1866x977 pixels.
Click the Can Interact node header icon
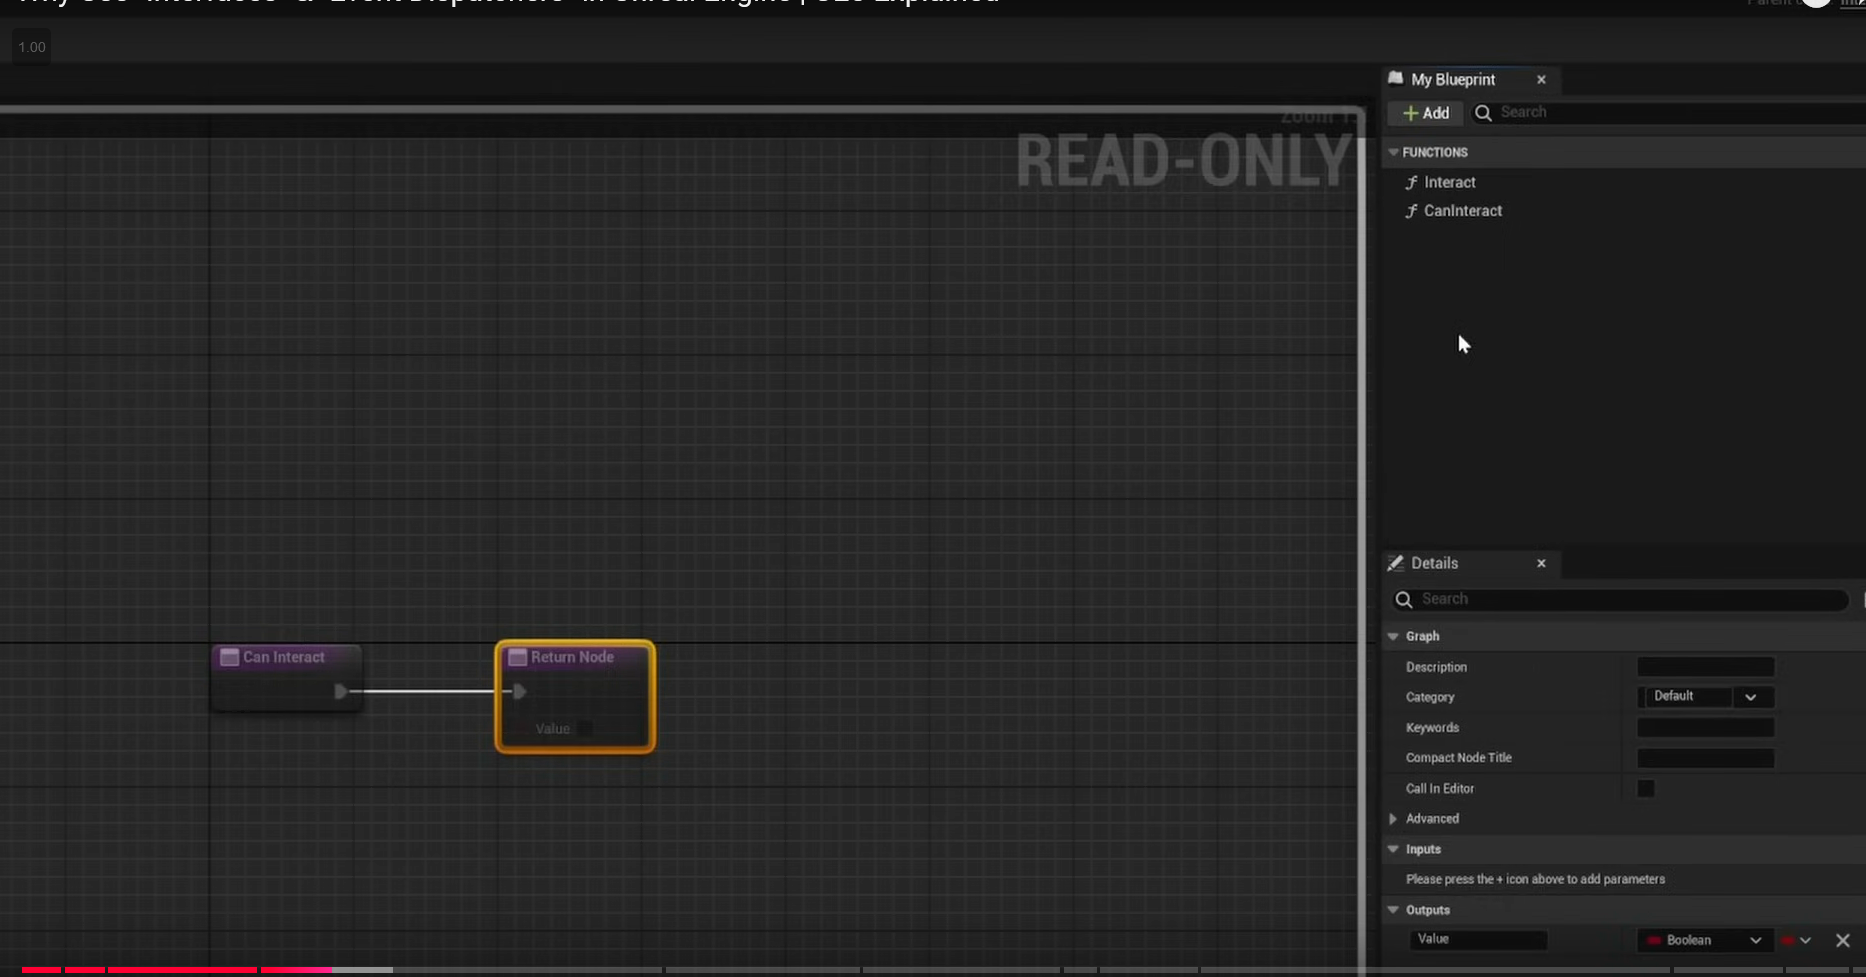229,657
